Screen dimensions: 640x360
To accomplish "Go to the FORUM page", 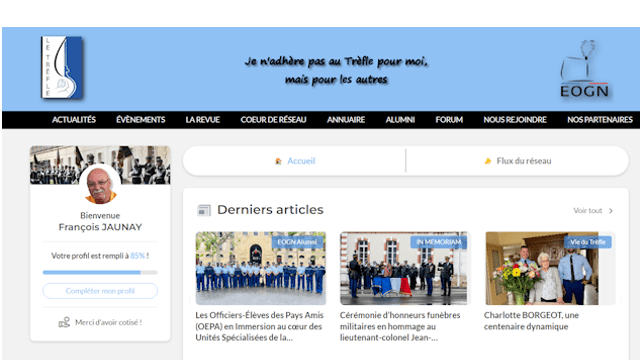I will (x=449, y=120).
